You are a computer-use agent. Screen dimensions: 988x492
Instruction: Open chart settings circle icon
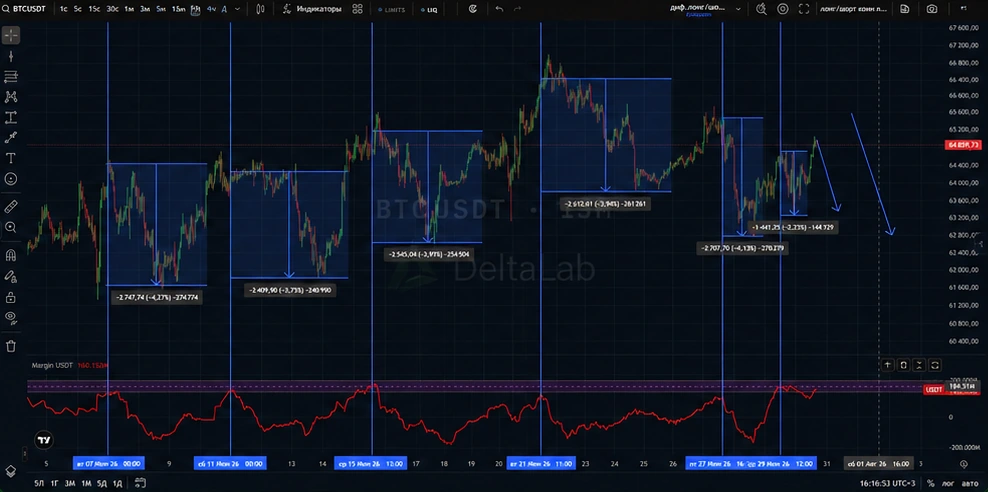783,9
